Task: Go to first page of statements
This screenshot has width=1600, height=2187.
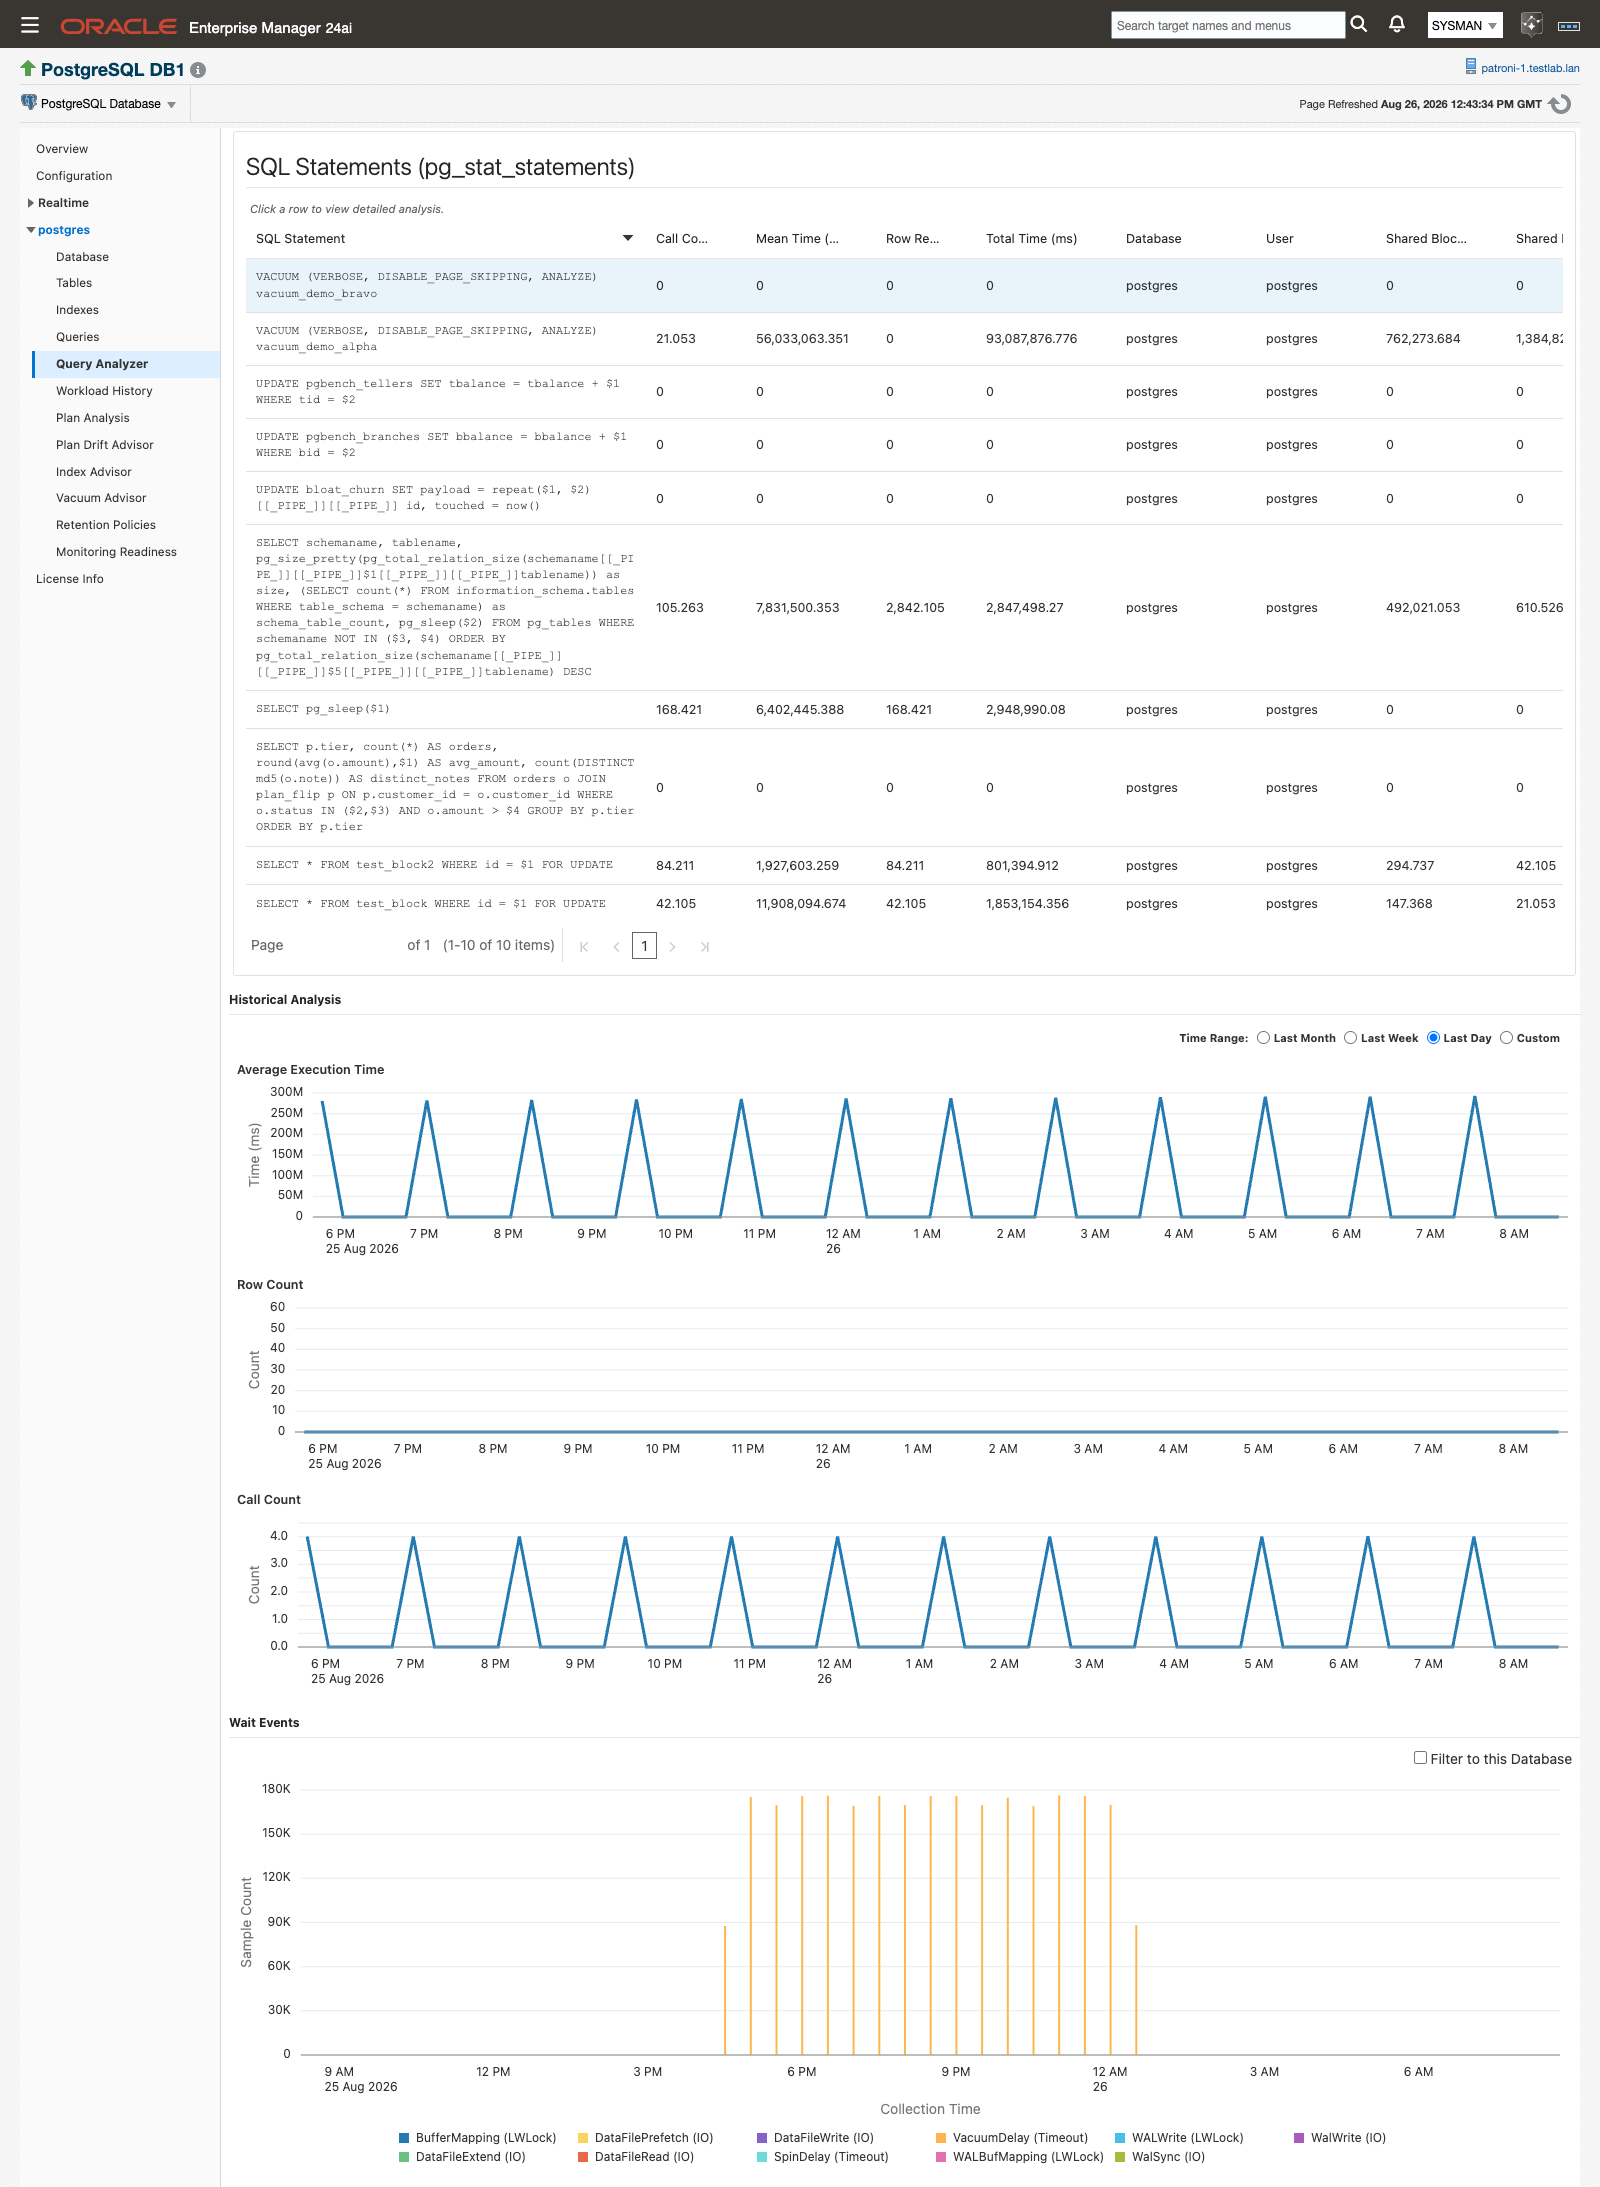Action: (x=584, y=946)
